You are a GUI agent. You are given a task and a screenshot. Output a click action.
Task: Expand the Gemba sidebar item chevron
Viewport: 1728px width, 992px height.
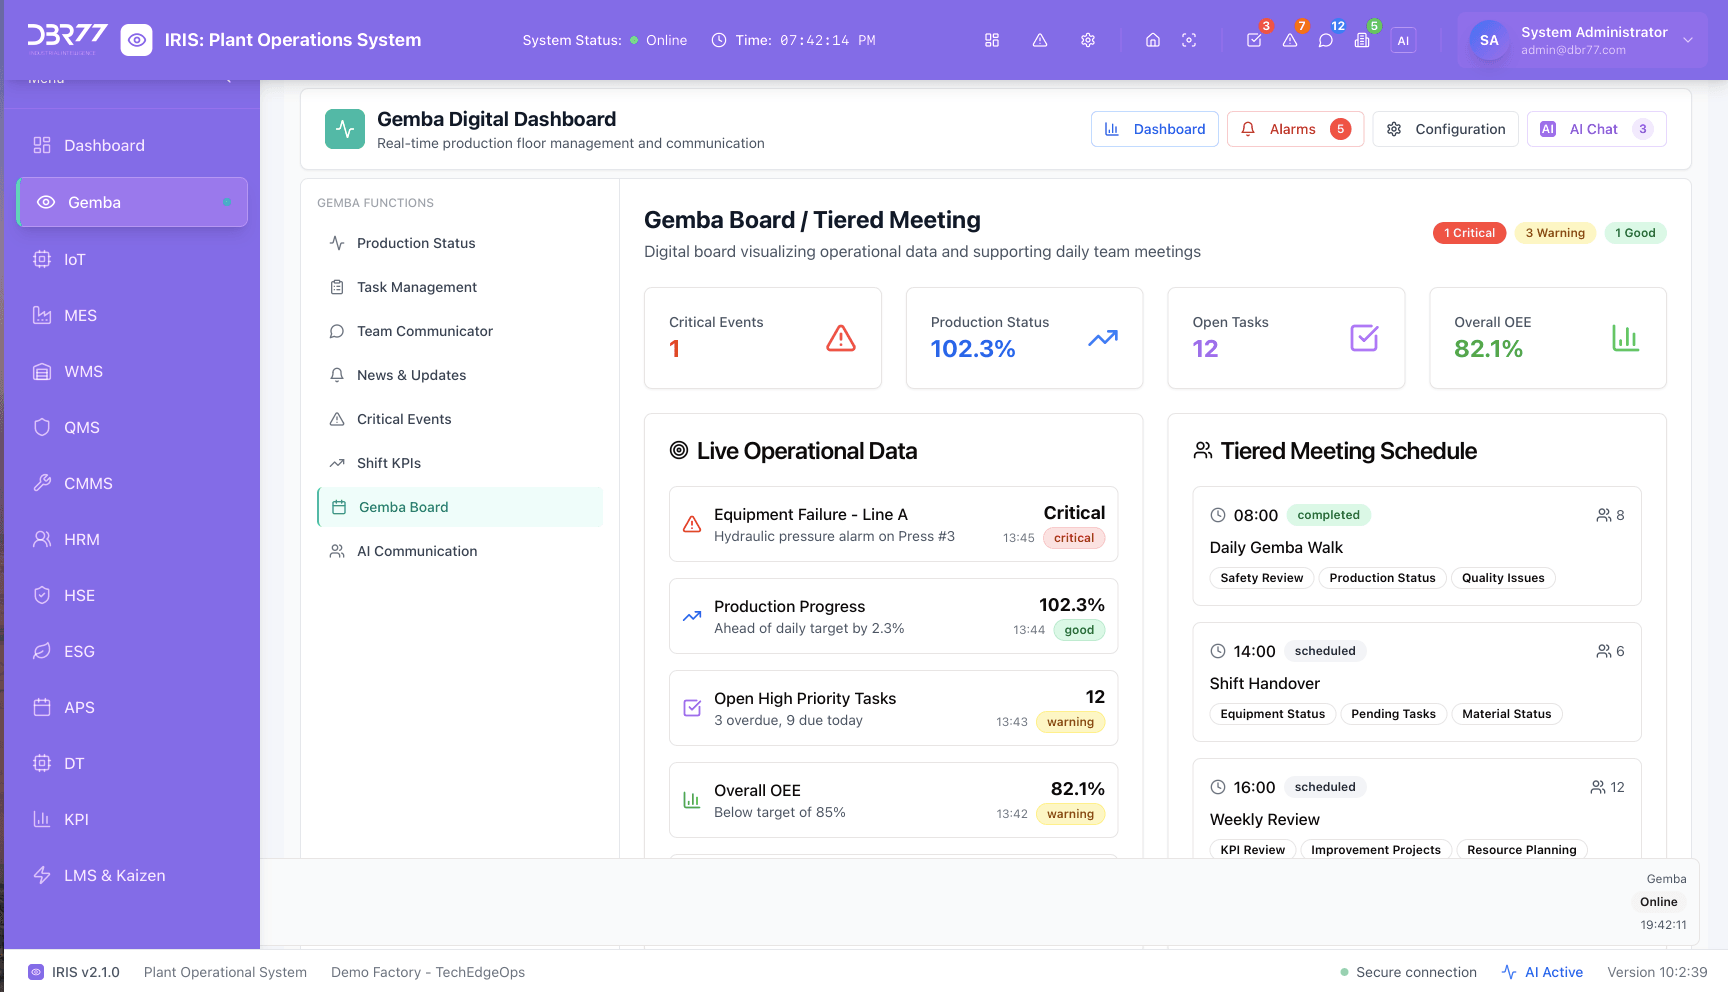(x=227, y=202)
